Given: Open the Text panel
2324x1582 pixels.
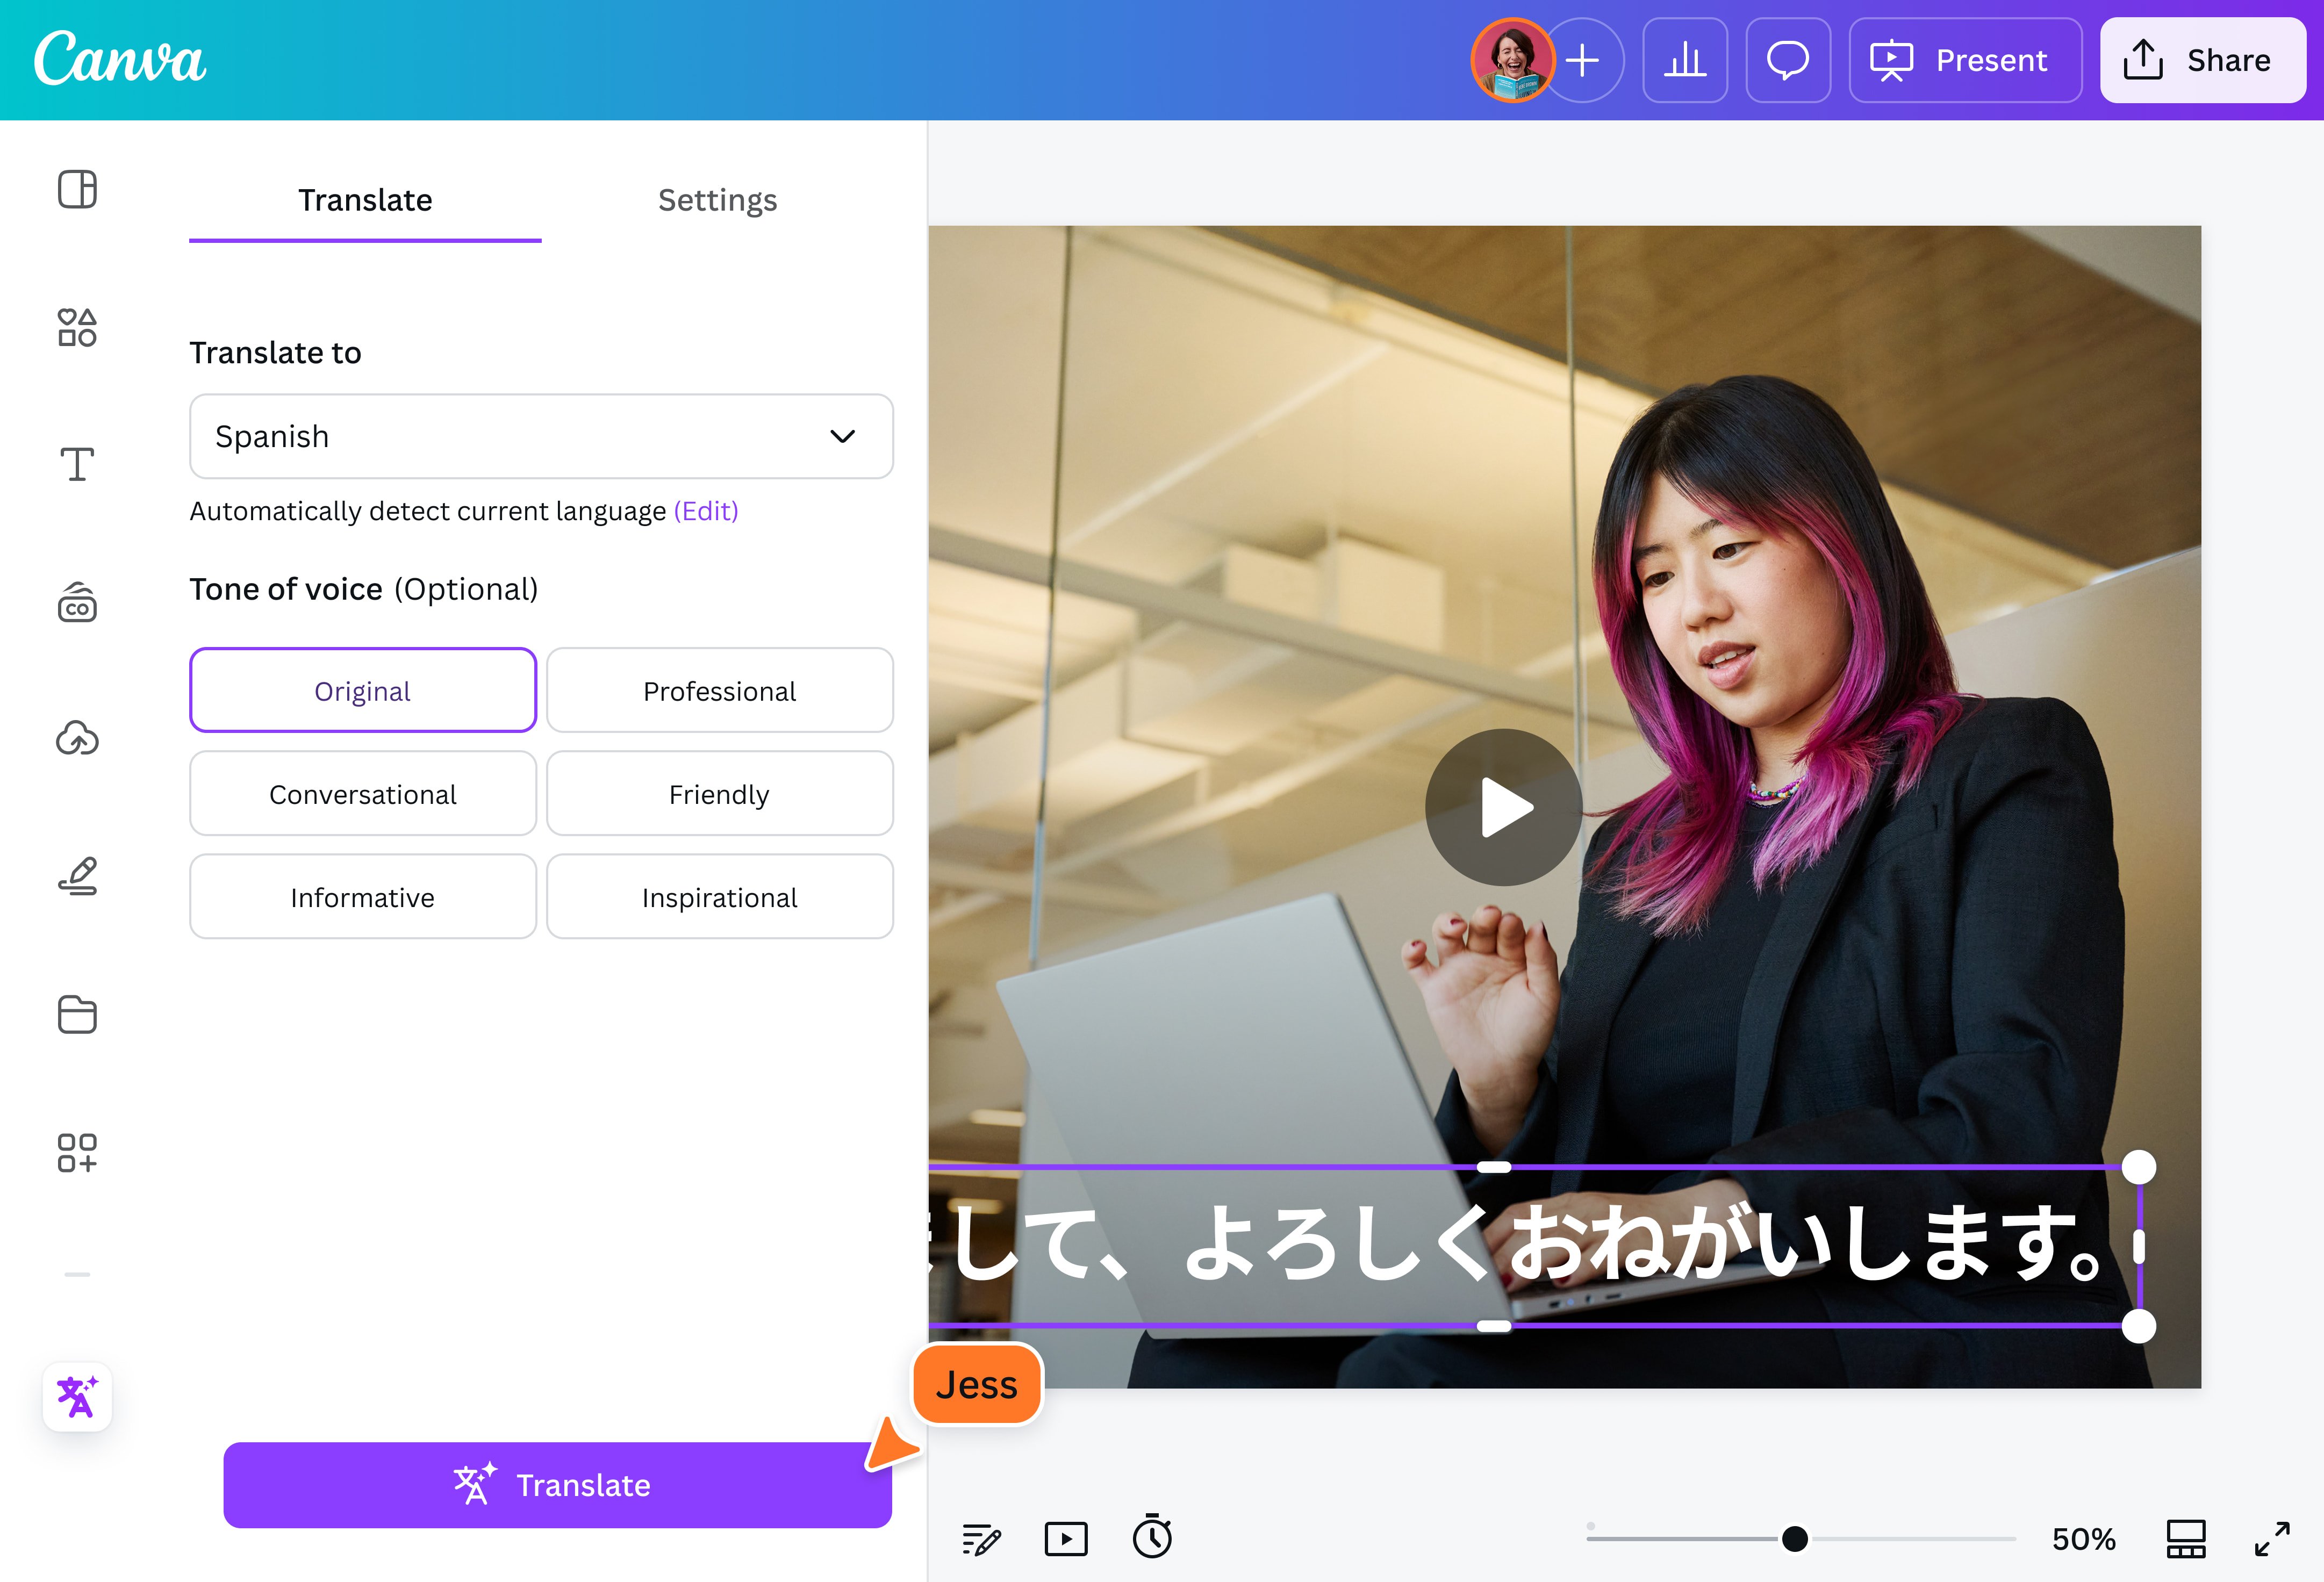Looking at the screenshot, I should click(x=77, y=464).
